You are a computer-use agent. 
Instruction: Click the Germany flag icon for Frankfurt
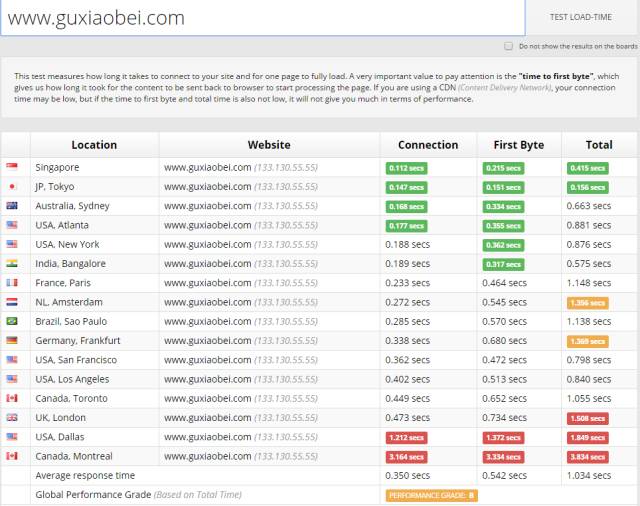12,340
